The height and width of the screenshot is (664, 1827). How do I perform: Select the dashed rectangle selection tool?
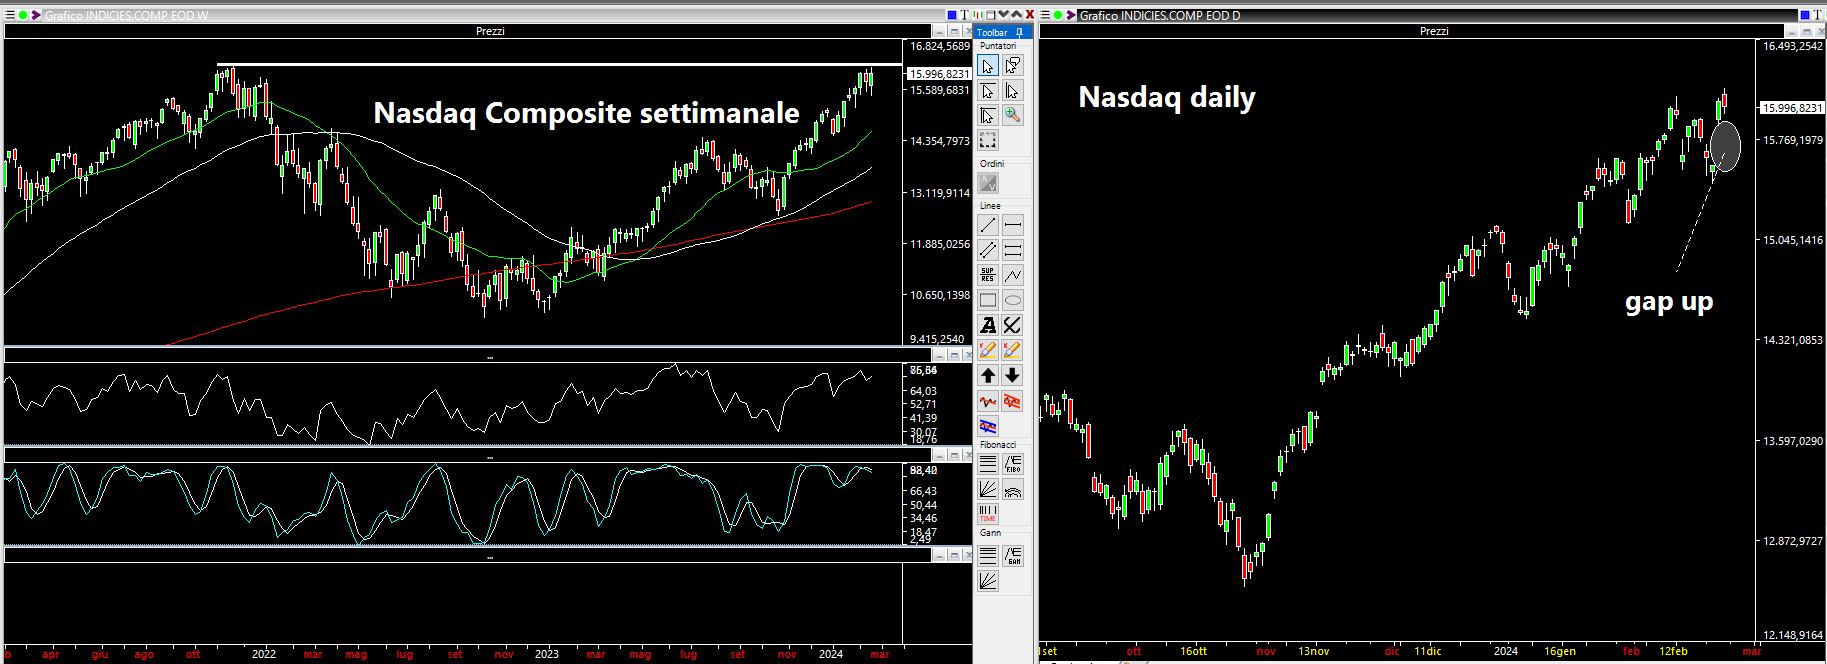[988, 140]
